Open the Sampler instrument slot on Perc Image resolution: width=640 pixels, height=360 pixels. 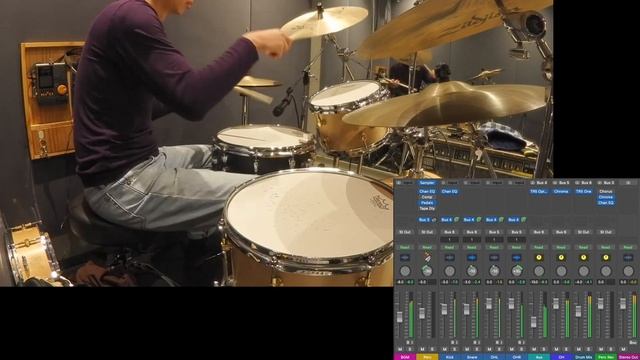point(427,182)
